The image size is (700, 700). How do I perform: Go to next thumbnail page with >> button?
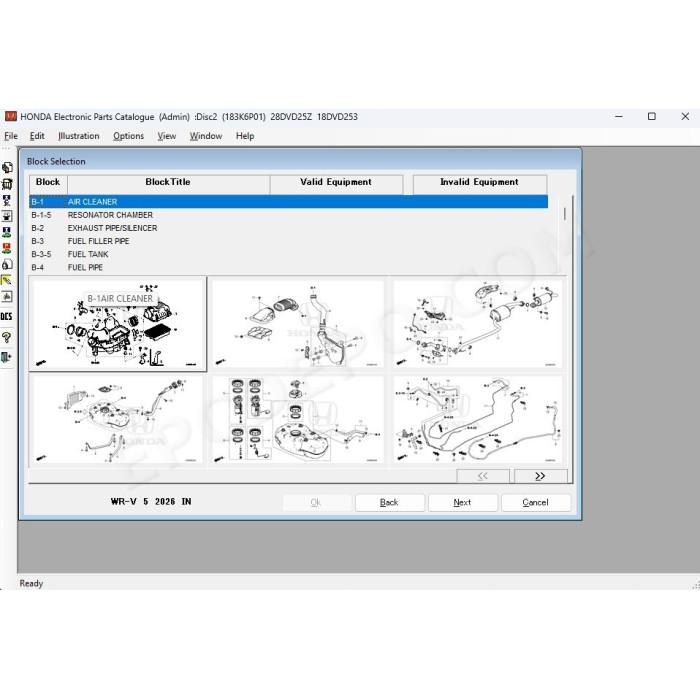540,476
